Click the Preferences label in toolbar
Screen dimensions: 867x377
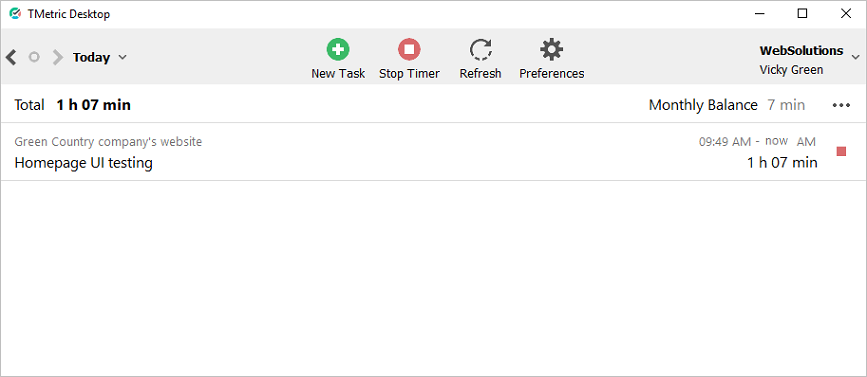point(551,74)
